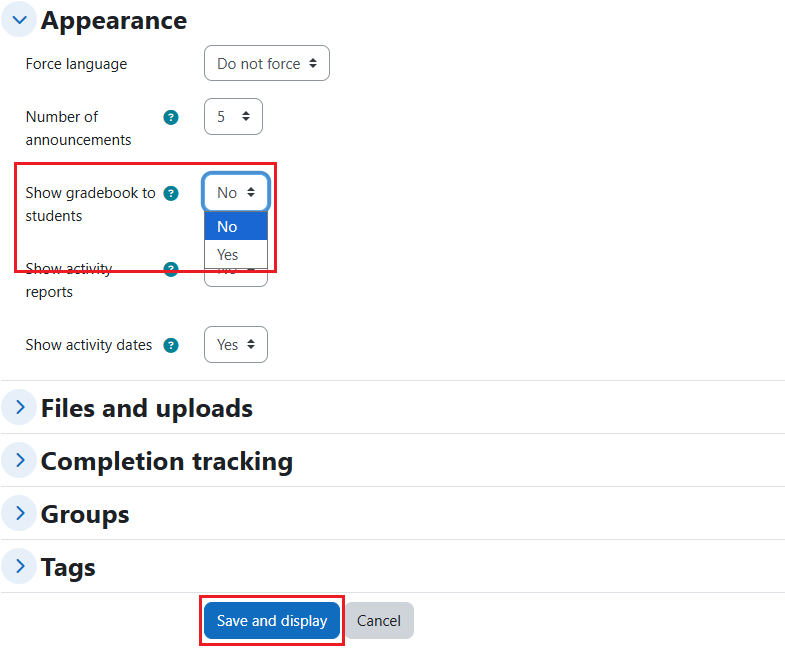Expand the Completion tracking section
785x652 pixels.
pos(19,460)
